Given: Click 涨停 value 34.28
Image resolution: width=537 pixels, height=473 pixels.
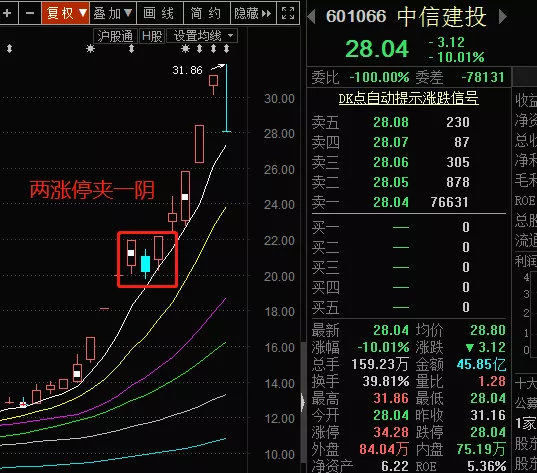Looking at the screenshot, I should pos(391,432).
